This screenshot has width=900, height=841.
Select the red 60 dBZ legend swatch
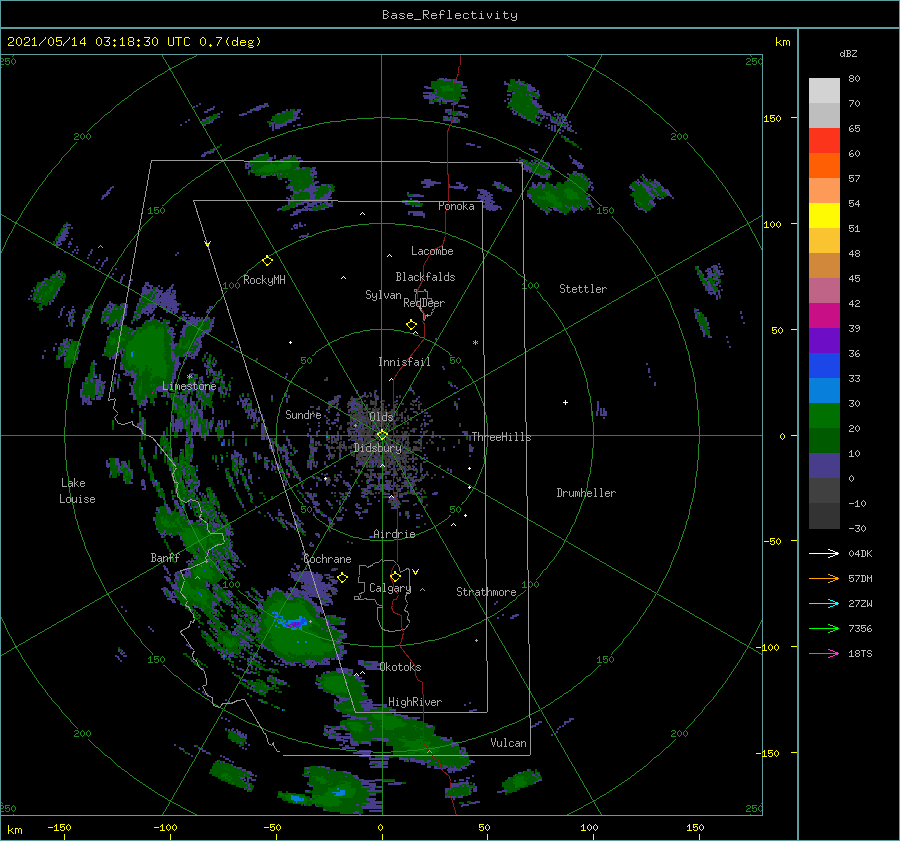tap(824, 141)
